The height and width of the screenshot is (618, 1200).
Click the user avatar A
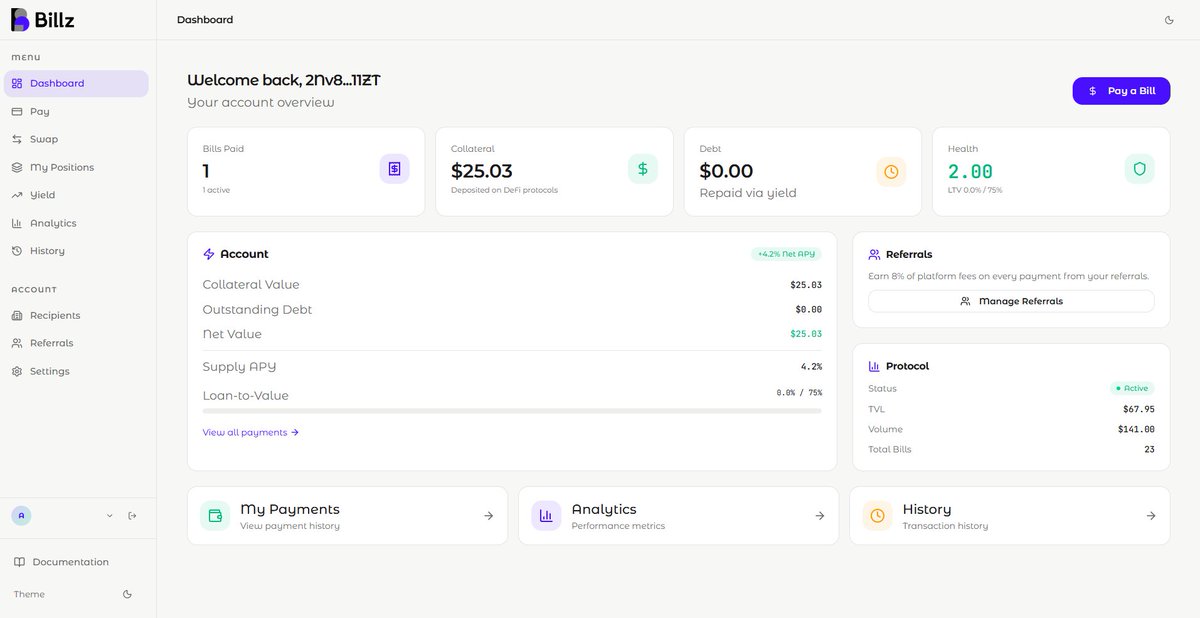pos(21,516)
